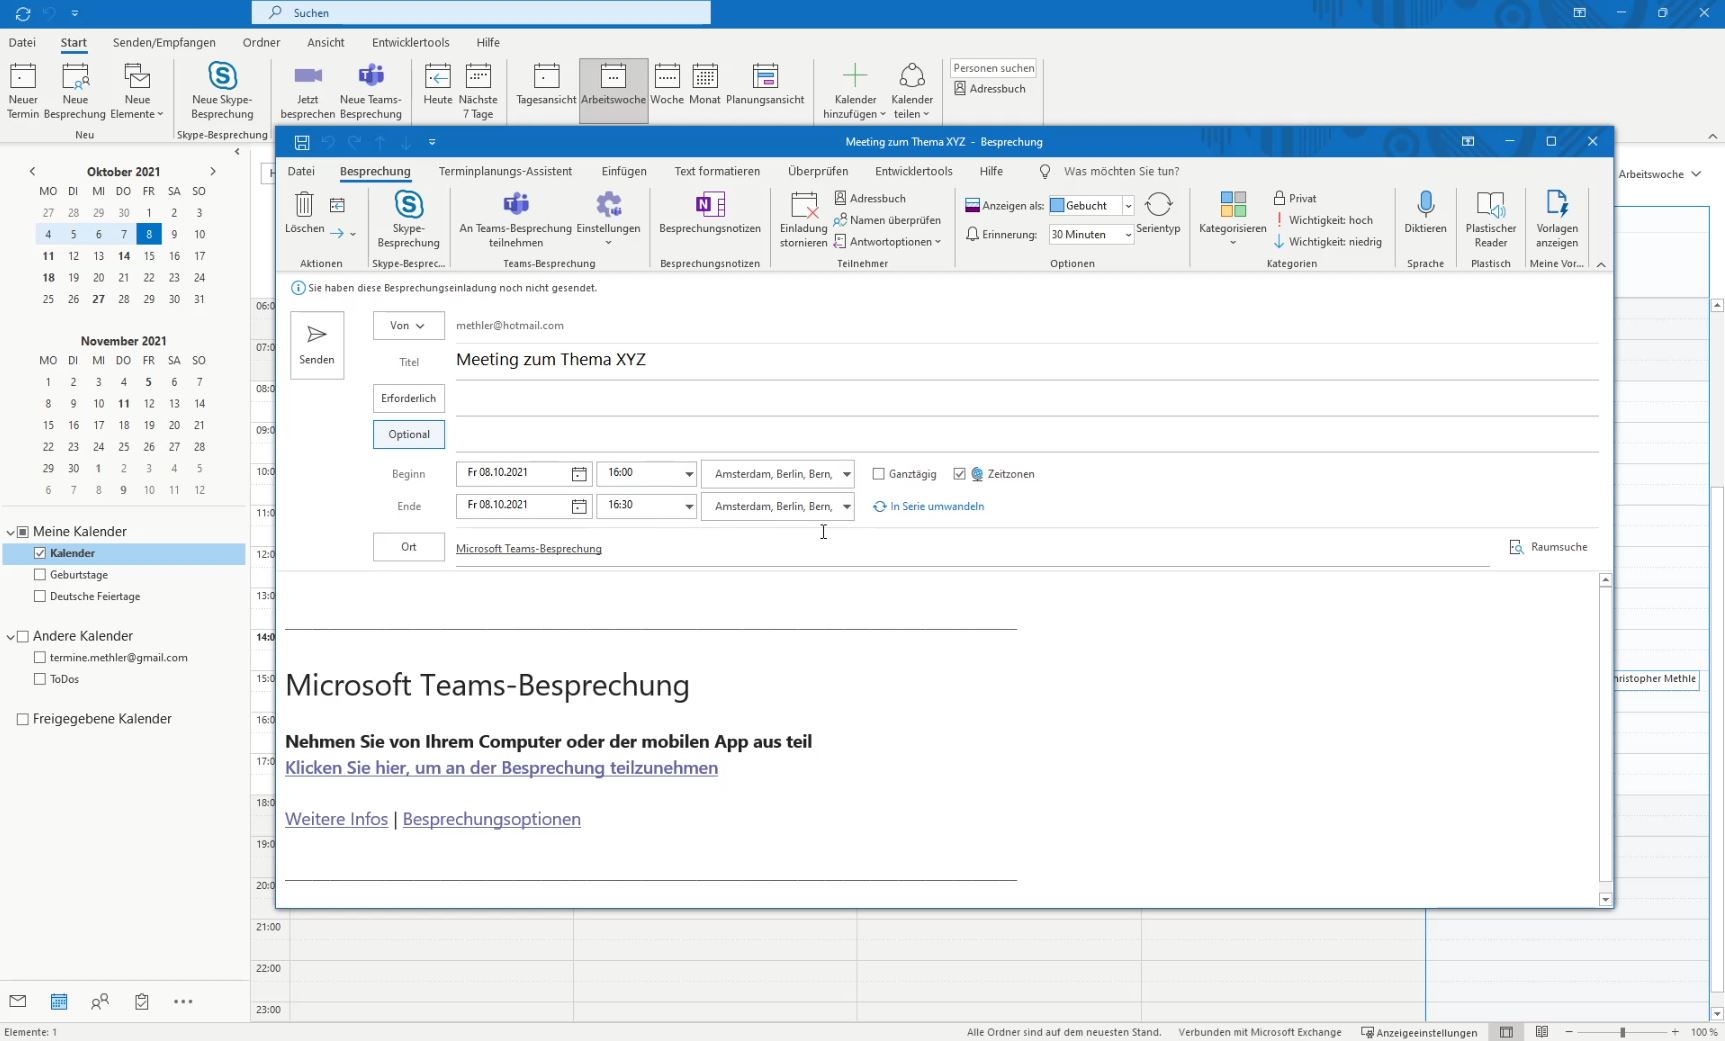
Task: Switch to Monat view
Action: point(705,84)
